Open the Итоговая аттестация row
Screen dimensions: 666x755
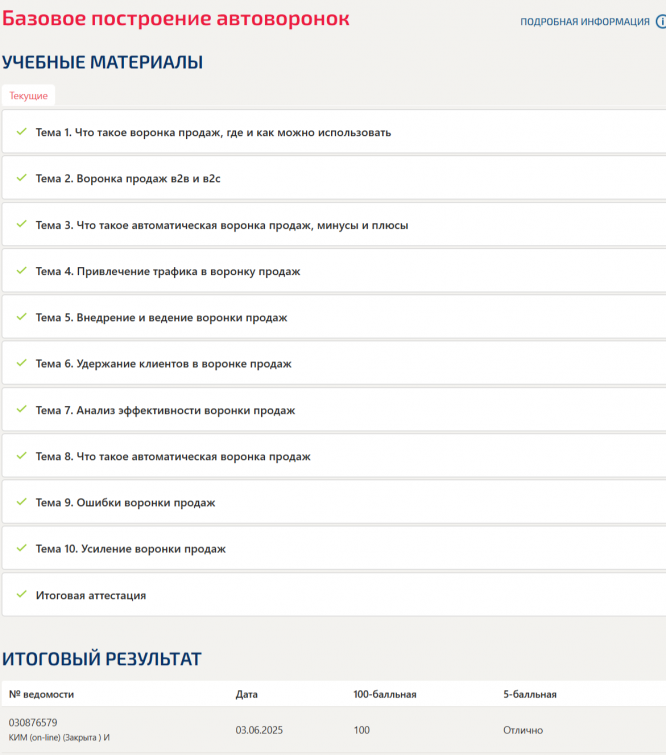[x=334, y=595]
